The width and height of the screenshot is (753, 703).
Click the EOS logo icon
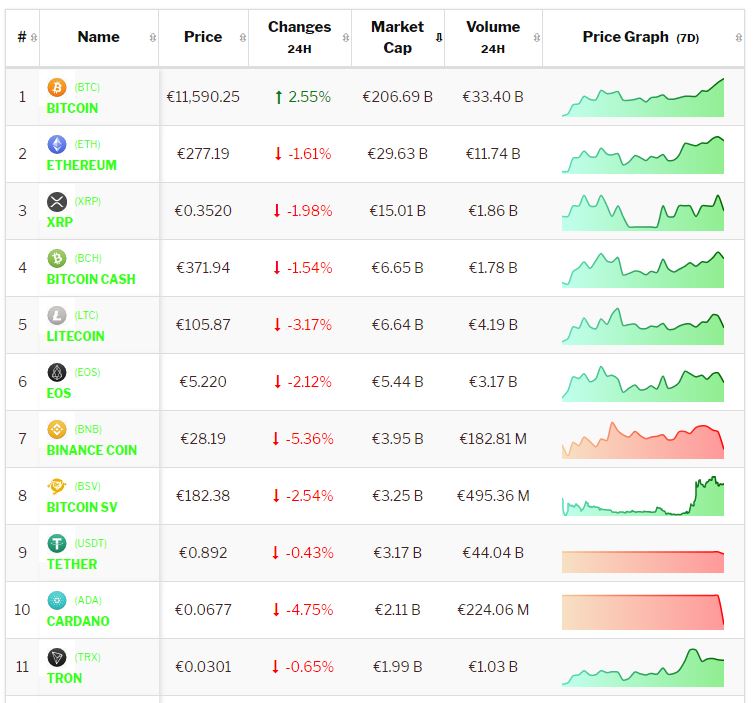57,373
